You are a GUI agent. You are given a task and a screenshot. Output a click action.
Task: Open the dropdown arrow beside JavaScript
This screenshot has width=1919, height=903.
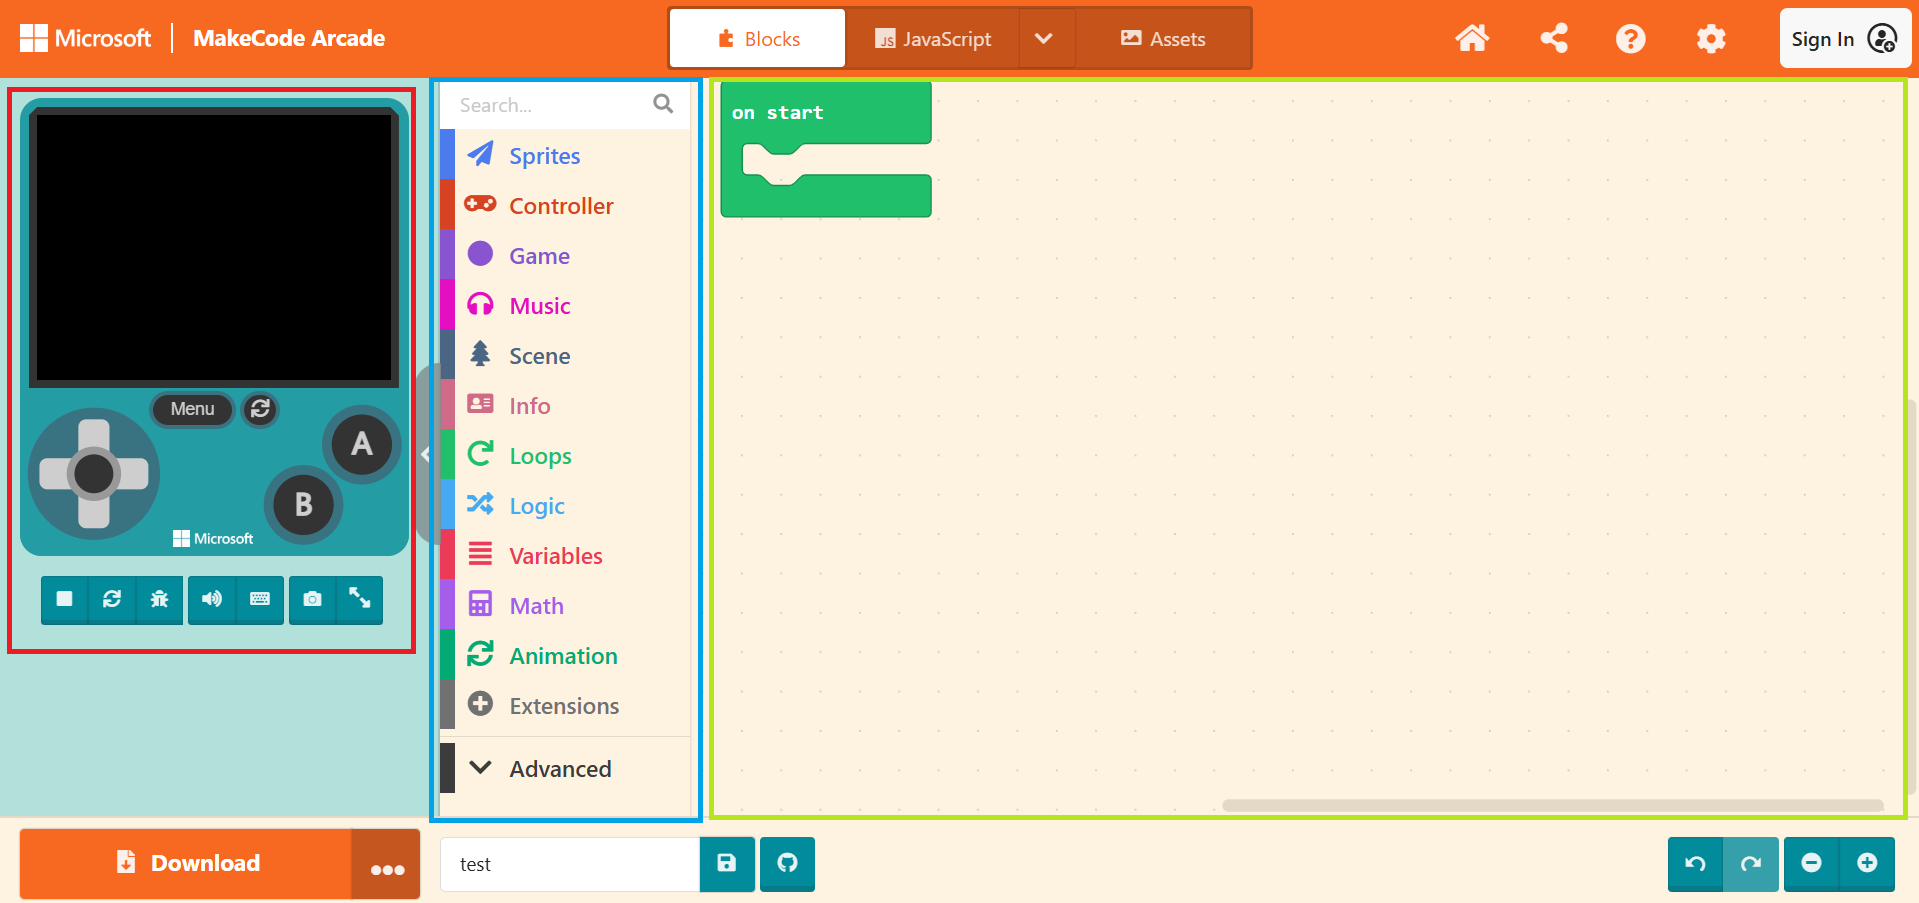pyautogui.click(x=1044, y=39)
